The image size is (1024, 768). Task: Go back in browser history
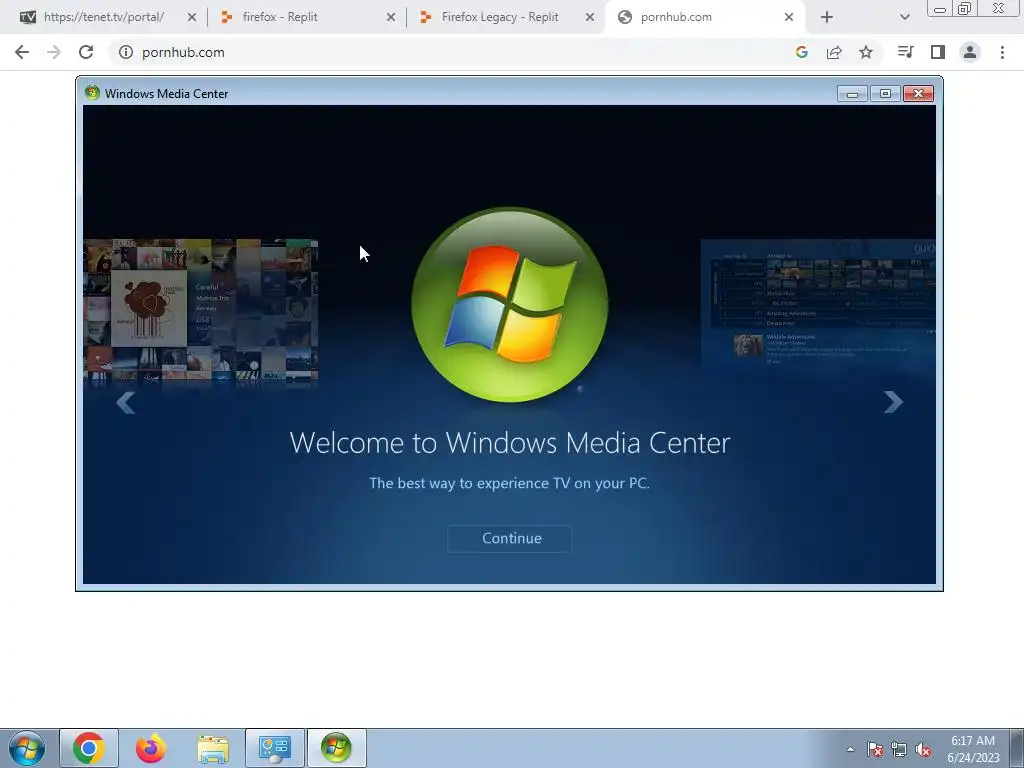pos(22,52)
